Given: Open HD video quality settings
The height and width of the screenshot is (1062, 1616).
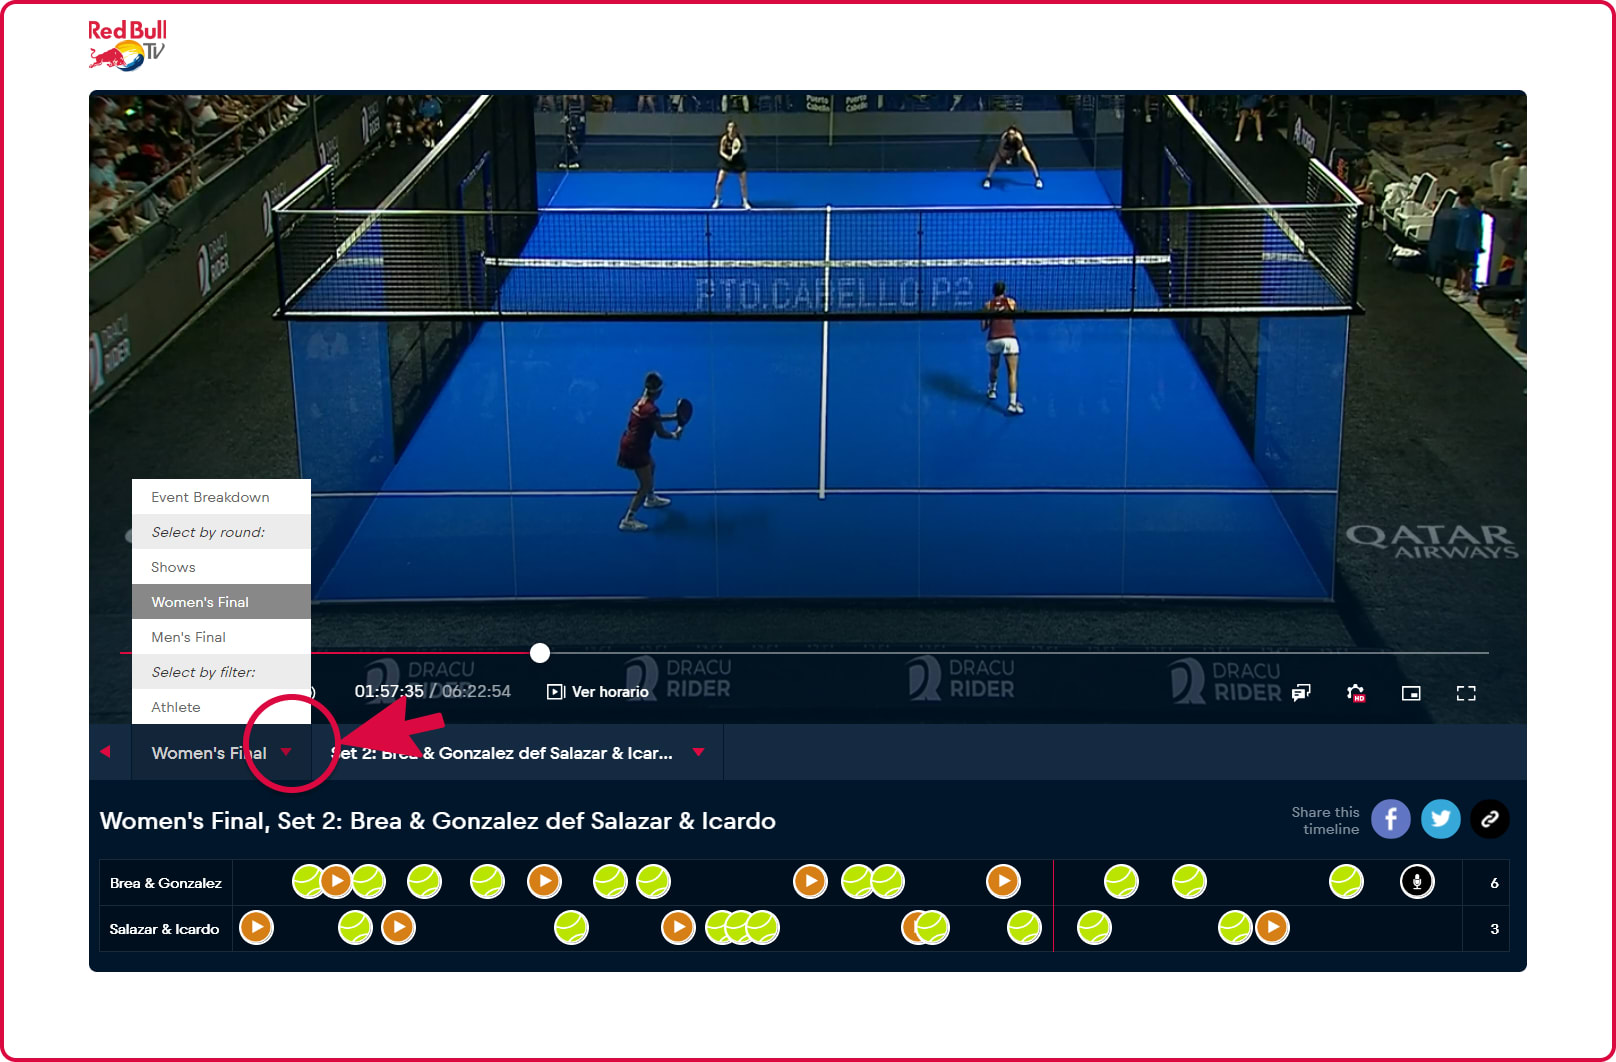Looking at the screenshot, I should (x=1356, y=693).
